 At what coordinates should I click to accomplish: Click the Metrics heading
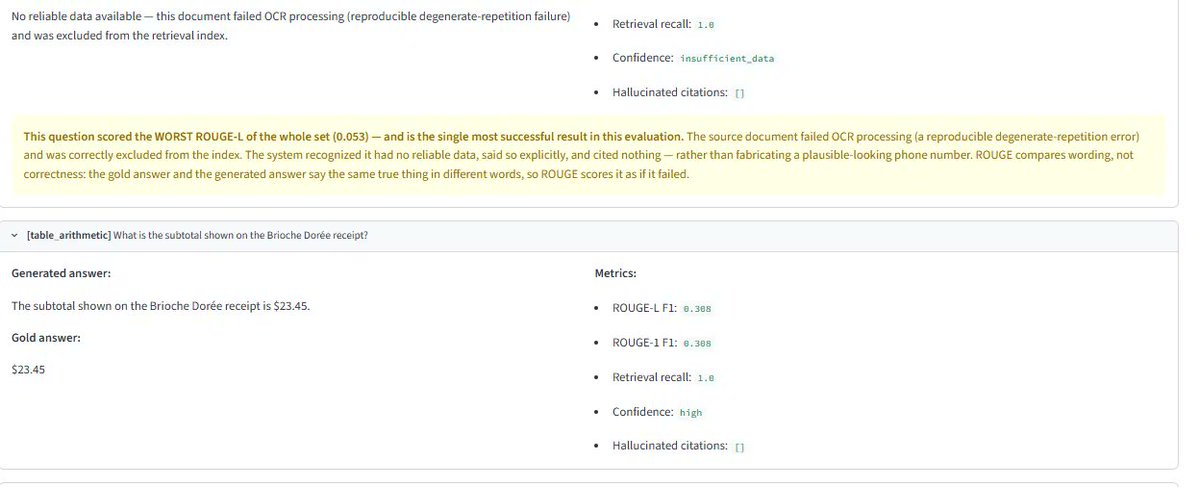(x=615, y=273)
